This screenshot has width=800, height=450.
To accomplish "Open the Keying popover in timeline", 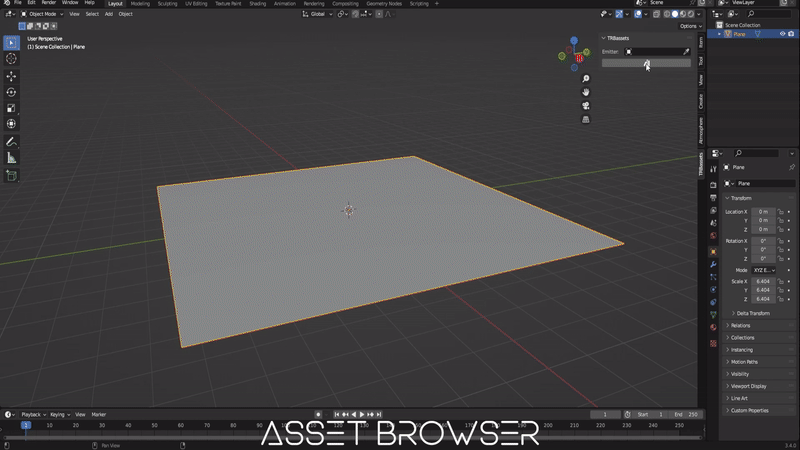I will [x=60, y=414].
